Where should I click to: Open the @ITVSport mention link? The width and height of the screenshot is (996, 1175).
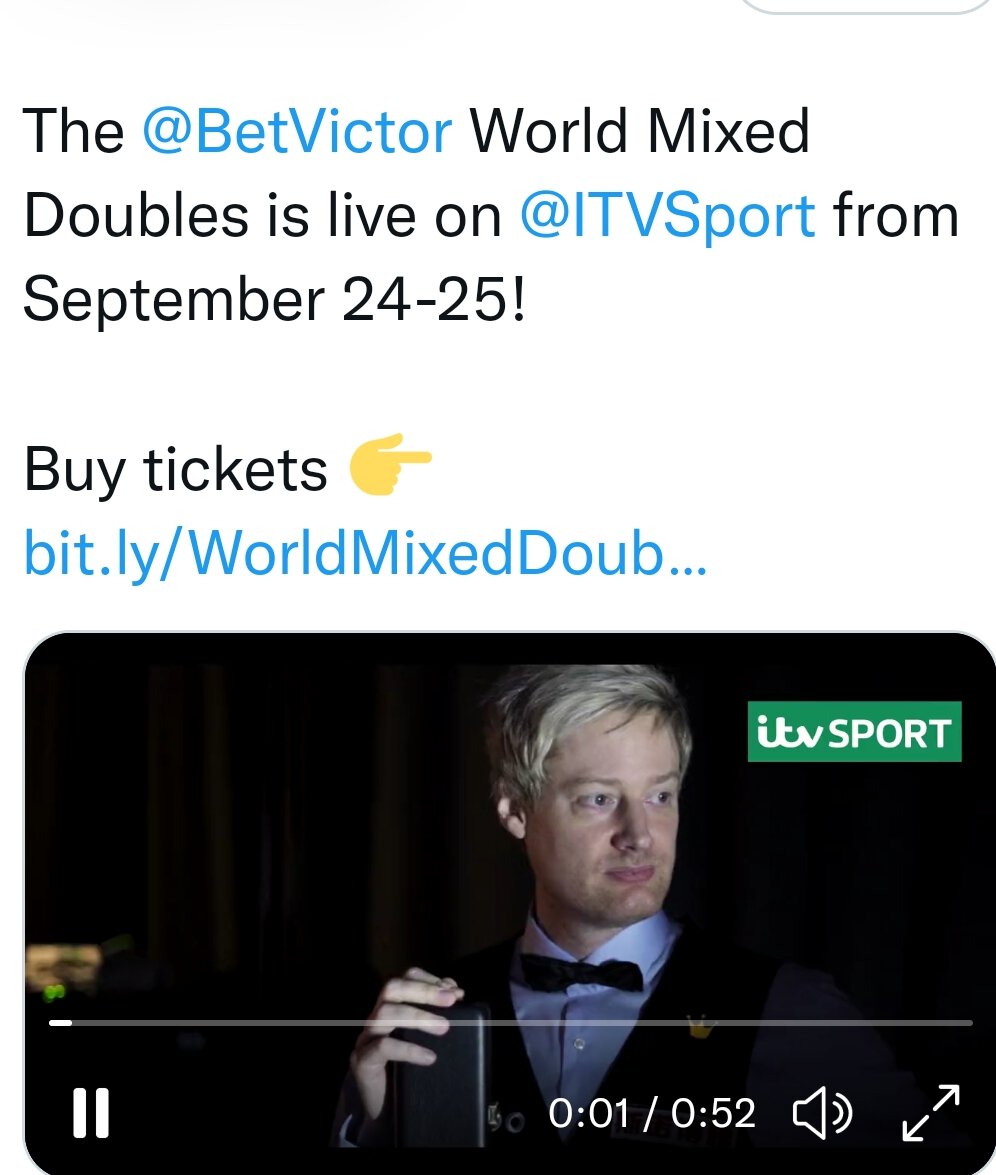click(x=668, y=216)
